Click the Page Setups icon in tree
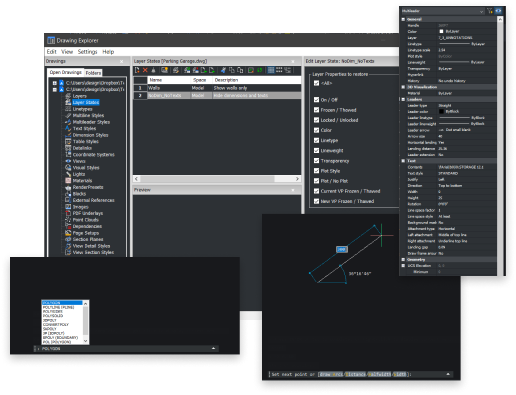The image size is (516, 395). coord(68,233)
